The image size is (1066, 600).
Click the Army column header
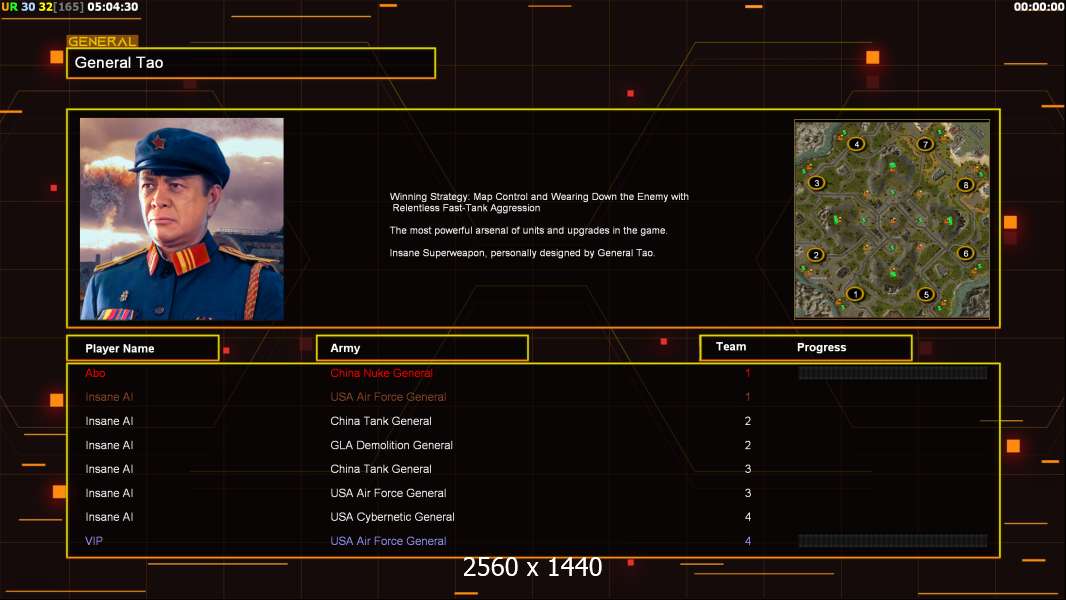click(x=422, y=348)
